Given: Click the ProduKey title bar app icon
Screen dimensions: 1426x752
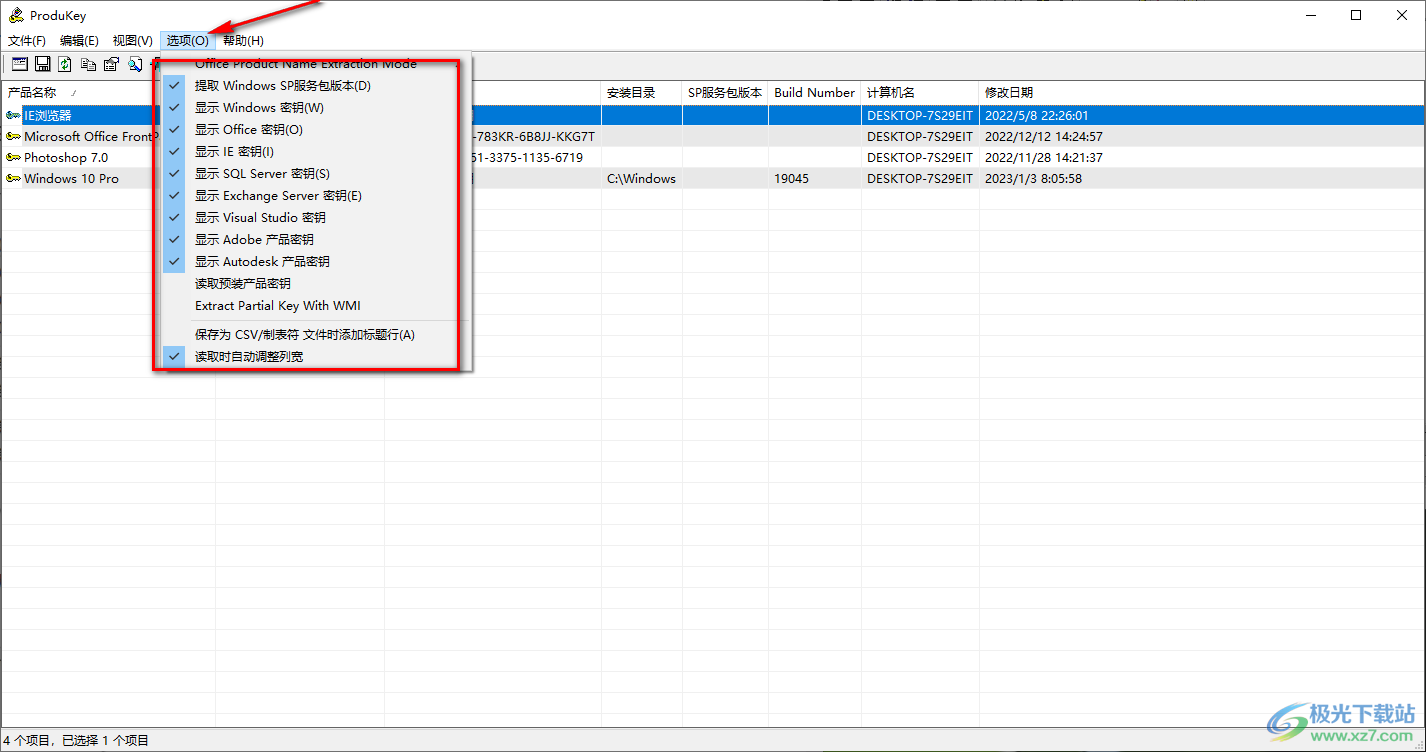Looking at the screenshot, I should click(x=15, y=16).
